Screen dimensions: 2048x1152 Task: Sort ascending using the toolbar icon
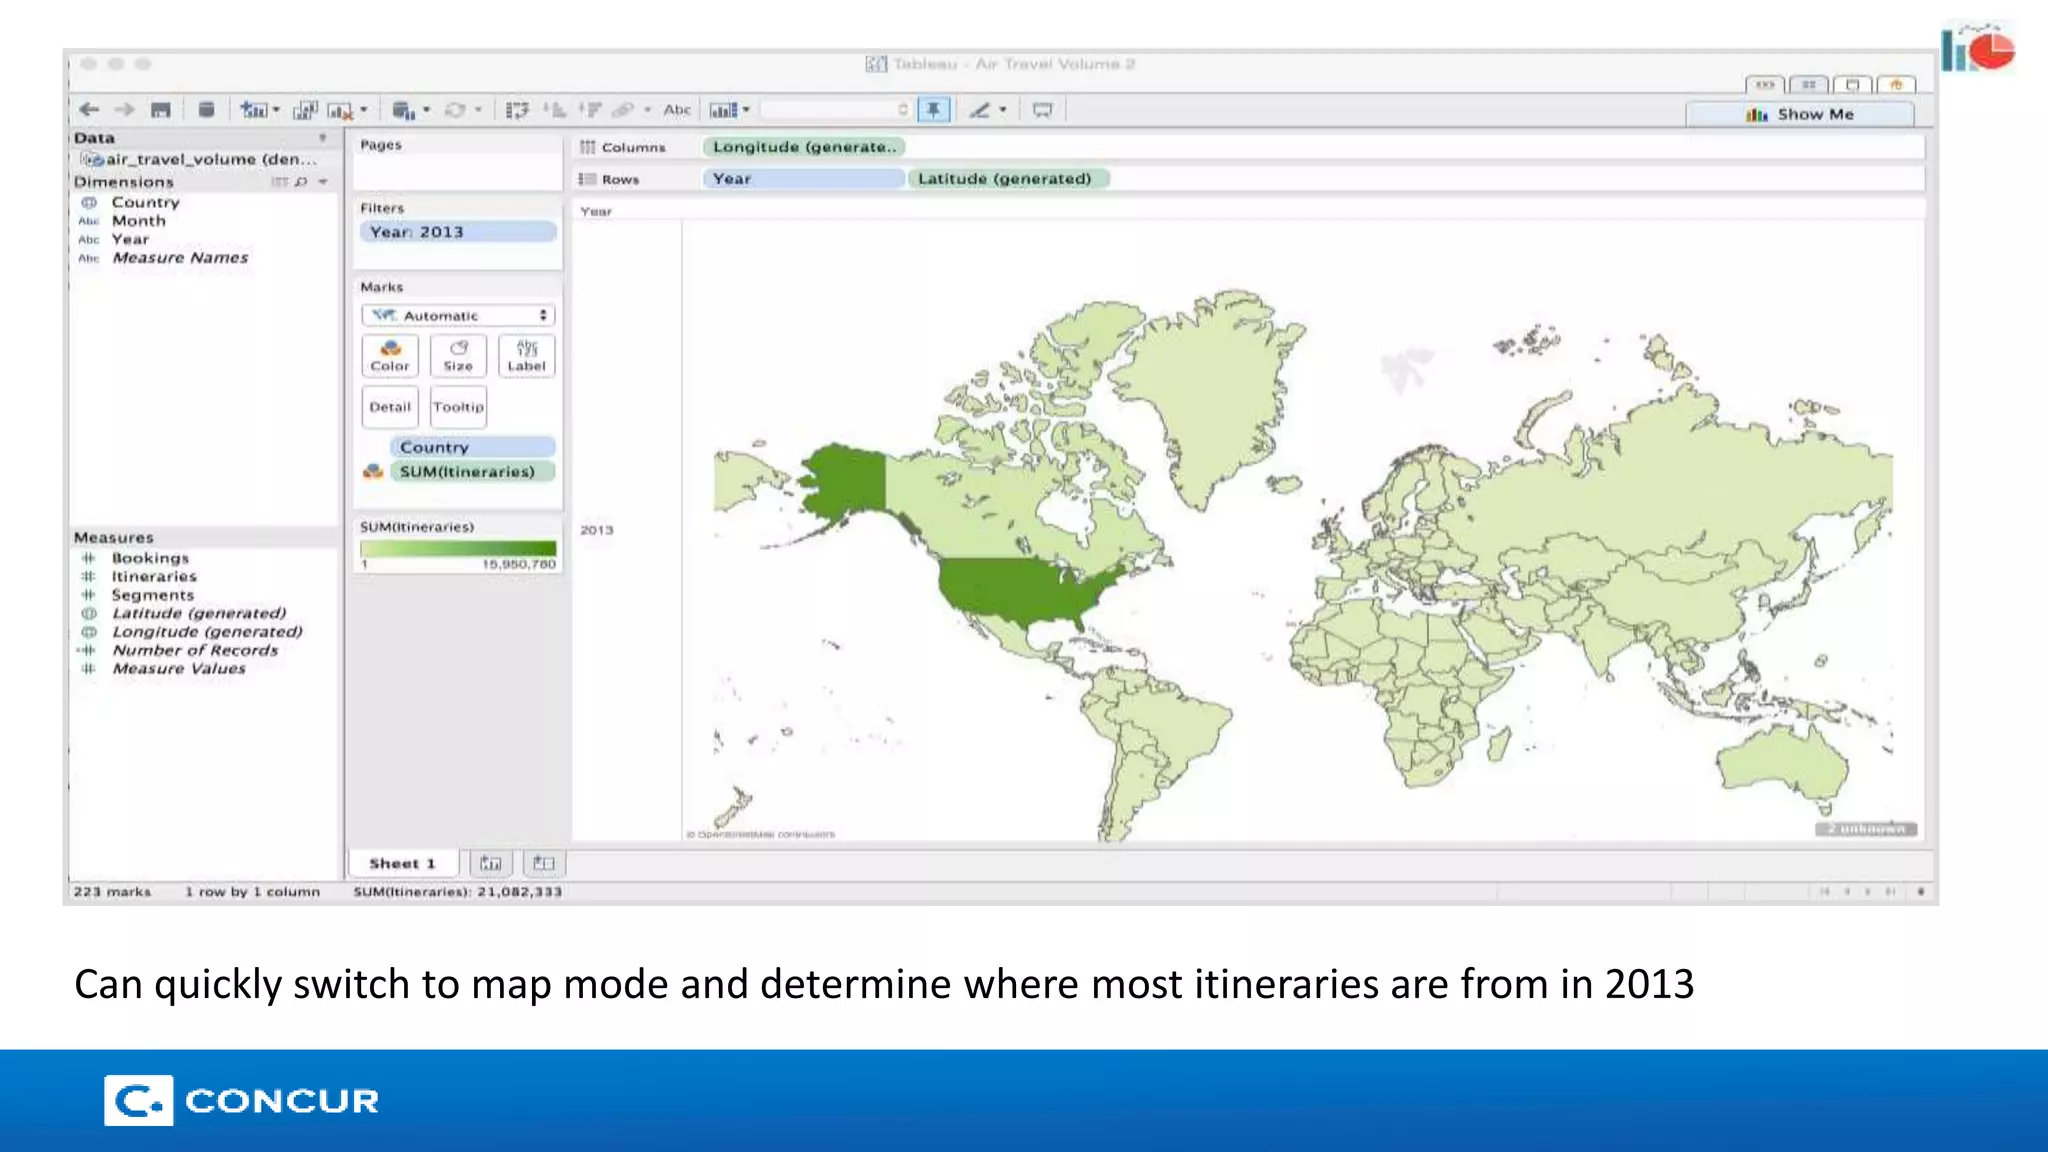[x=554, y=110]
